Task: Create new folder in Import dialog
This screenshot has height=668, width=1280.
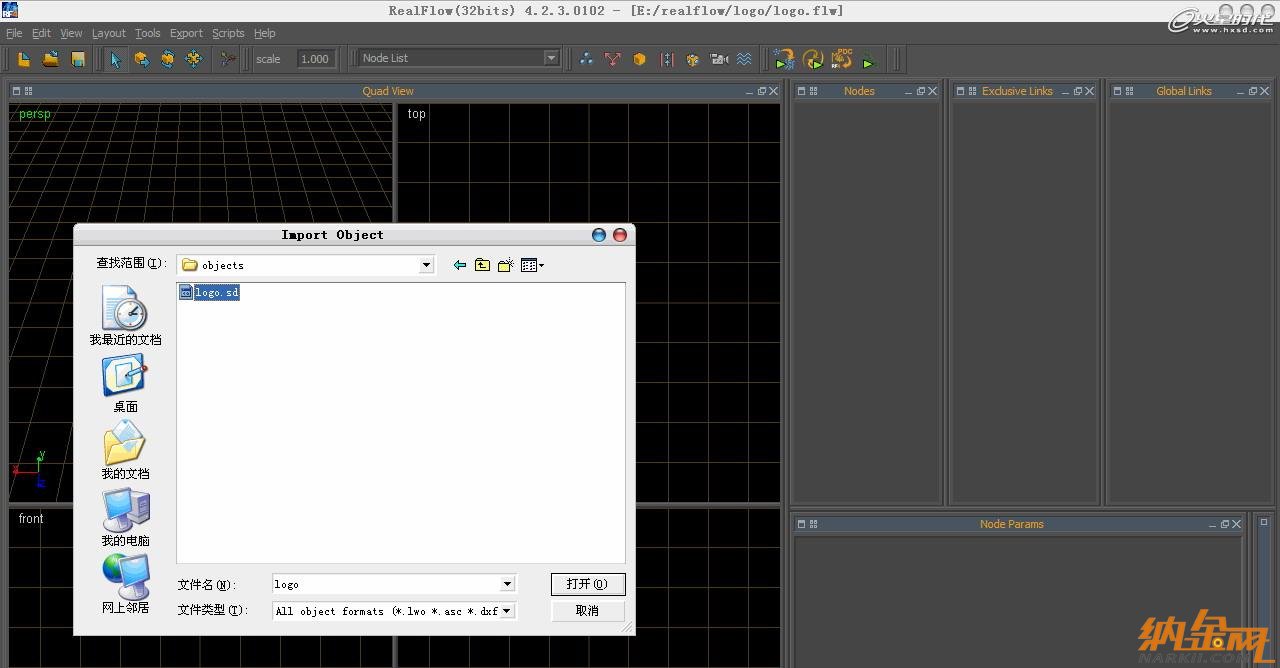Action: (x=506, y=265)
